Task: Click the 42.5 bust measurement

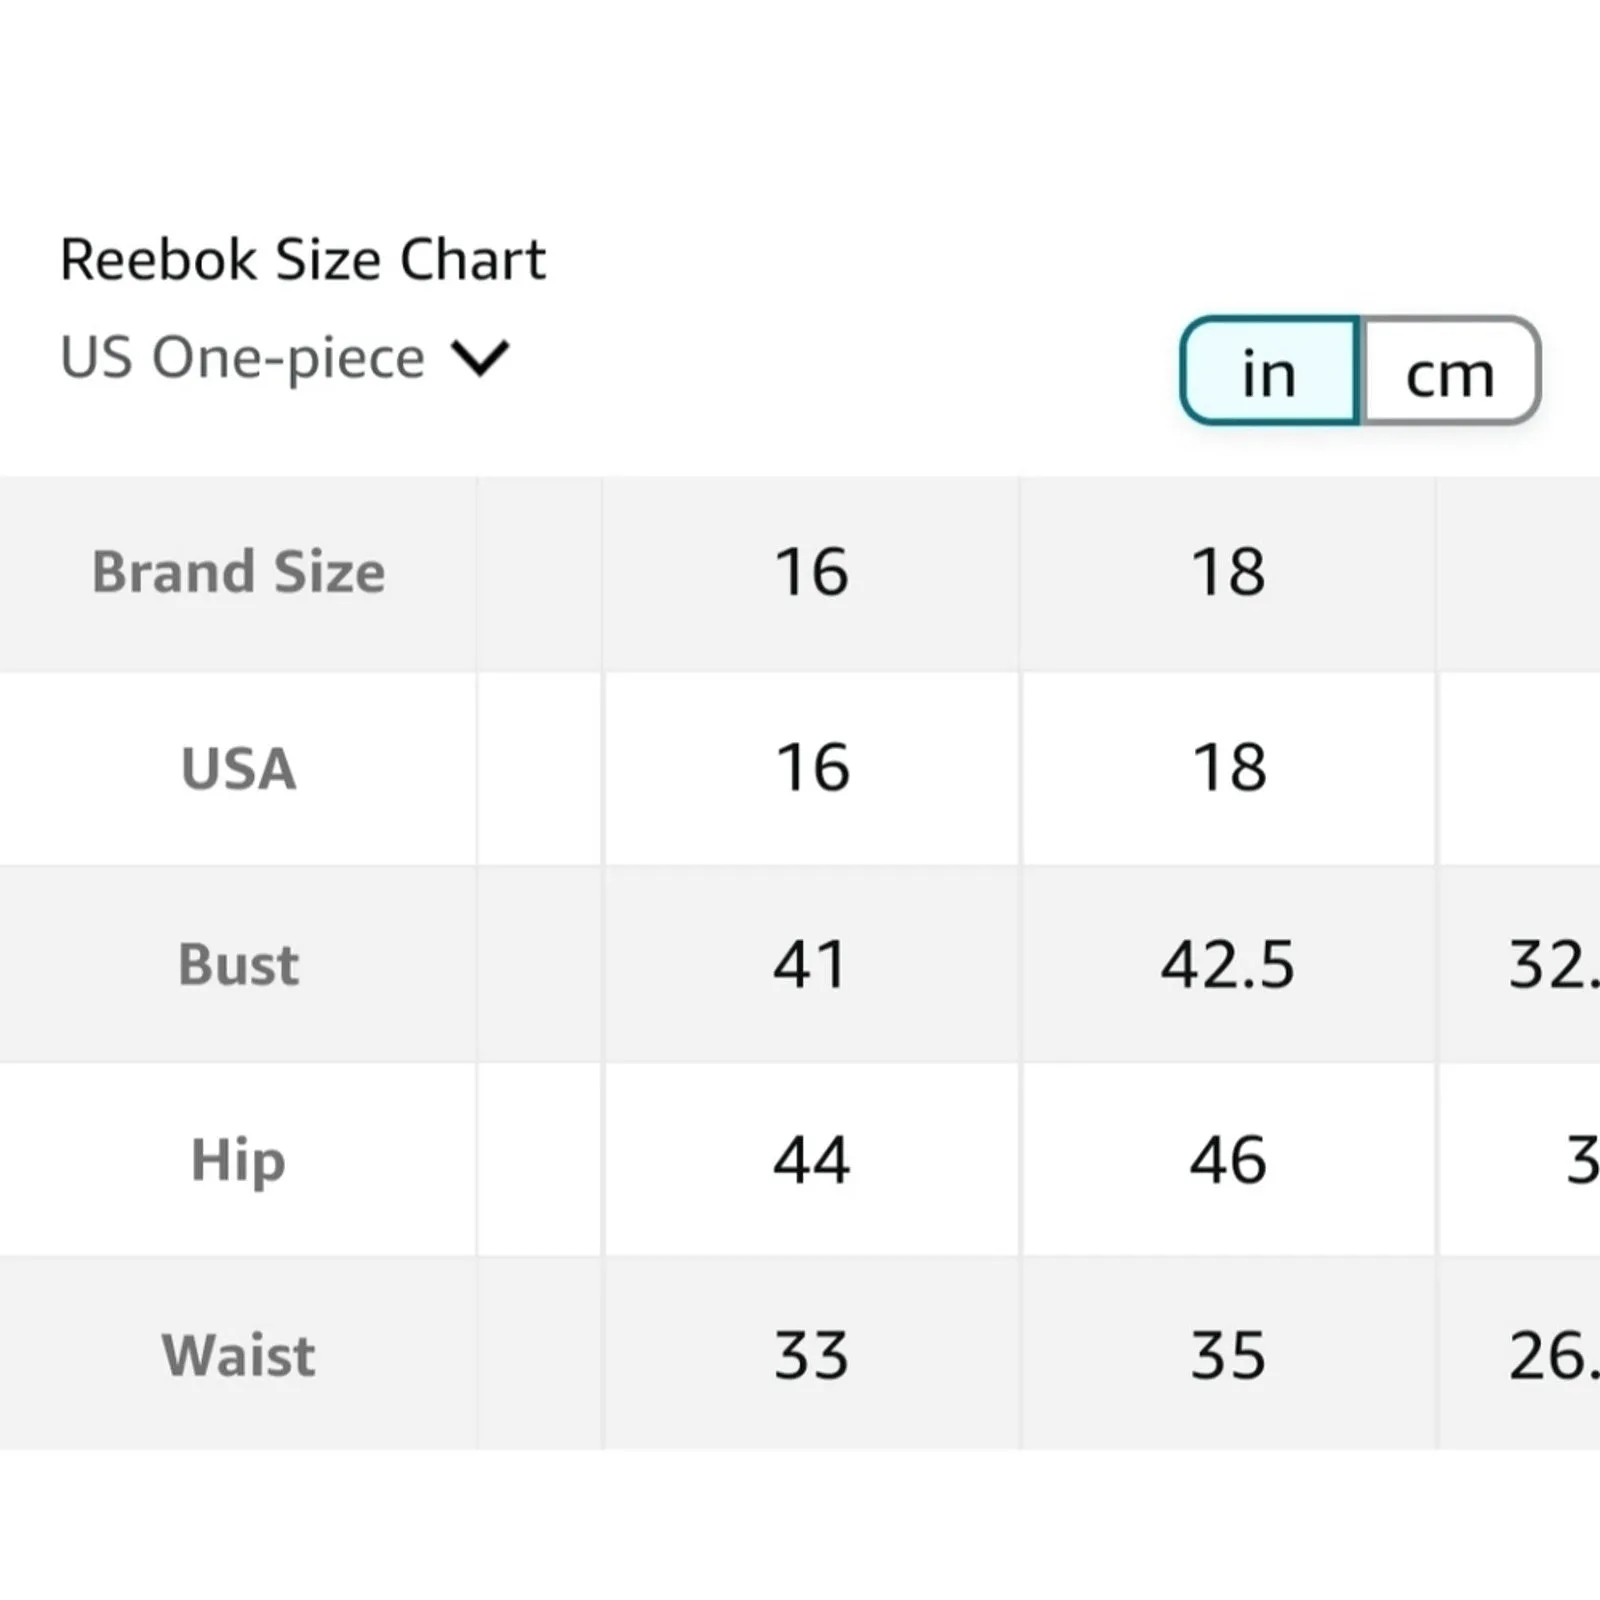Action: 1228,965
